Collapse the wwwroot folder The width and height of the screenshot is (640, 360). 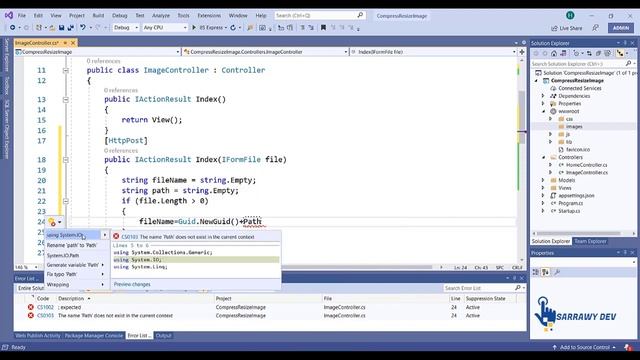543,111
